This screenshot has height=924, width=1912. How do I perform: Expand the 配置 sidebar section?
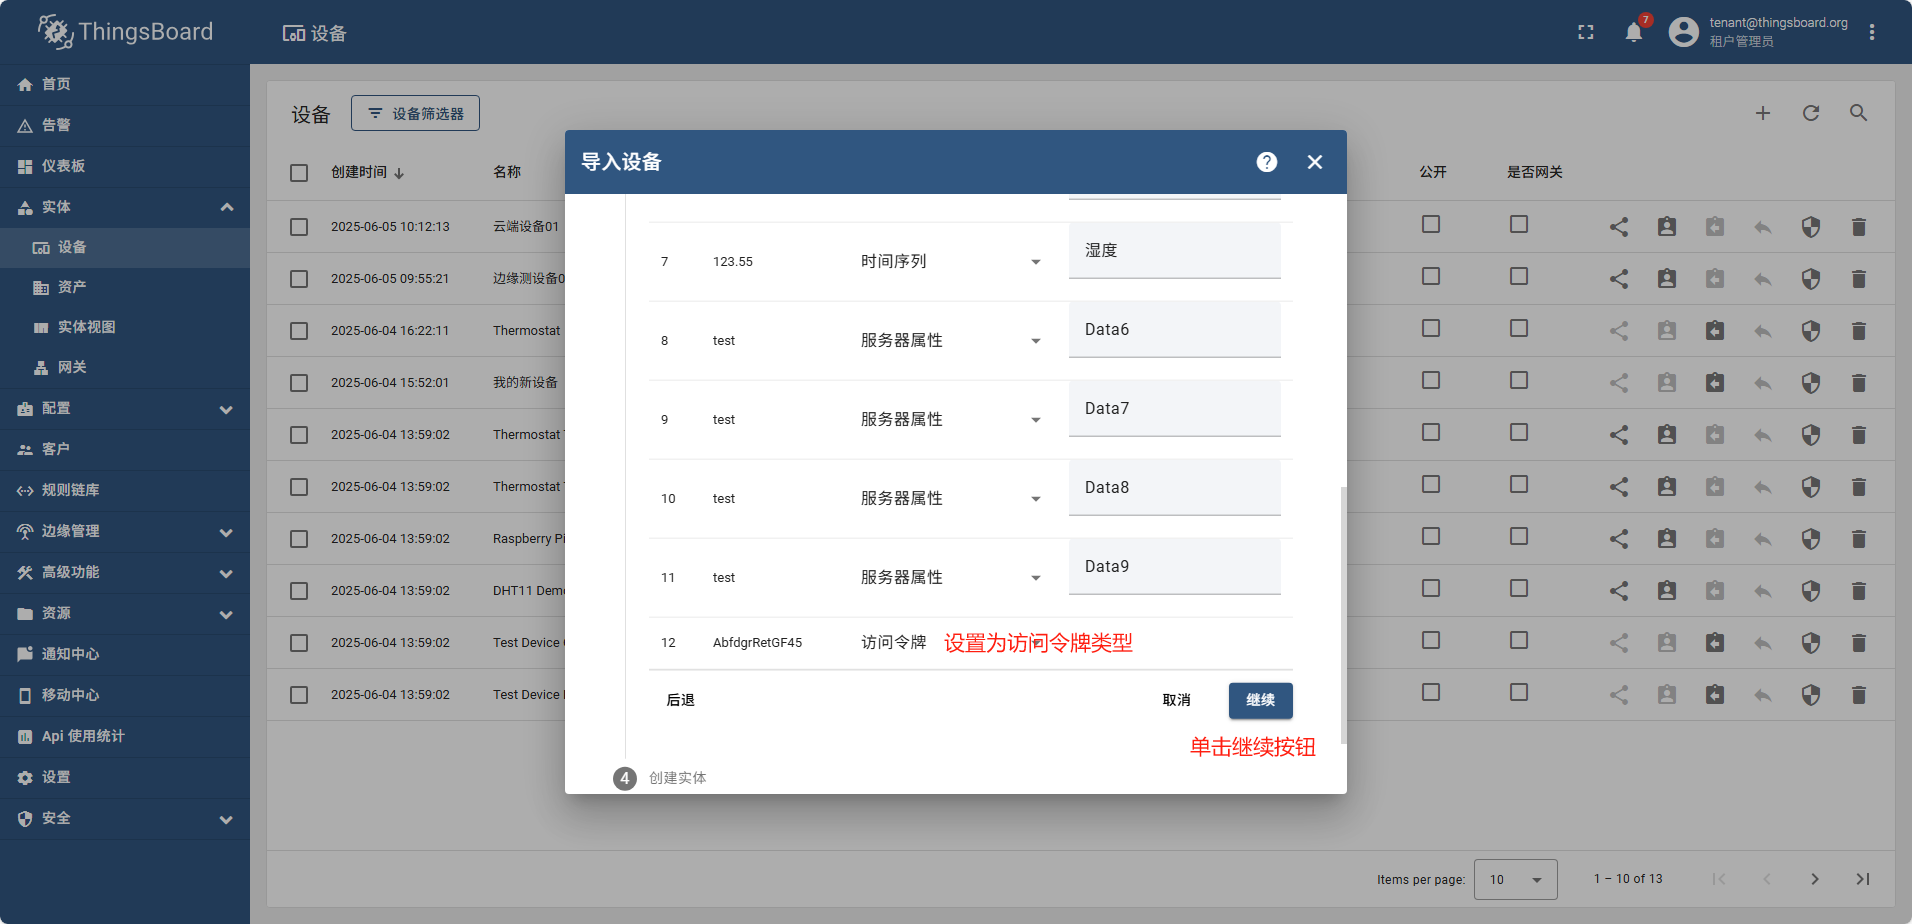[x=125, y=409]
